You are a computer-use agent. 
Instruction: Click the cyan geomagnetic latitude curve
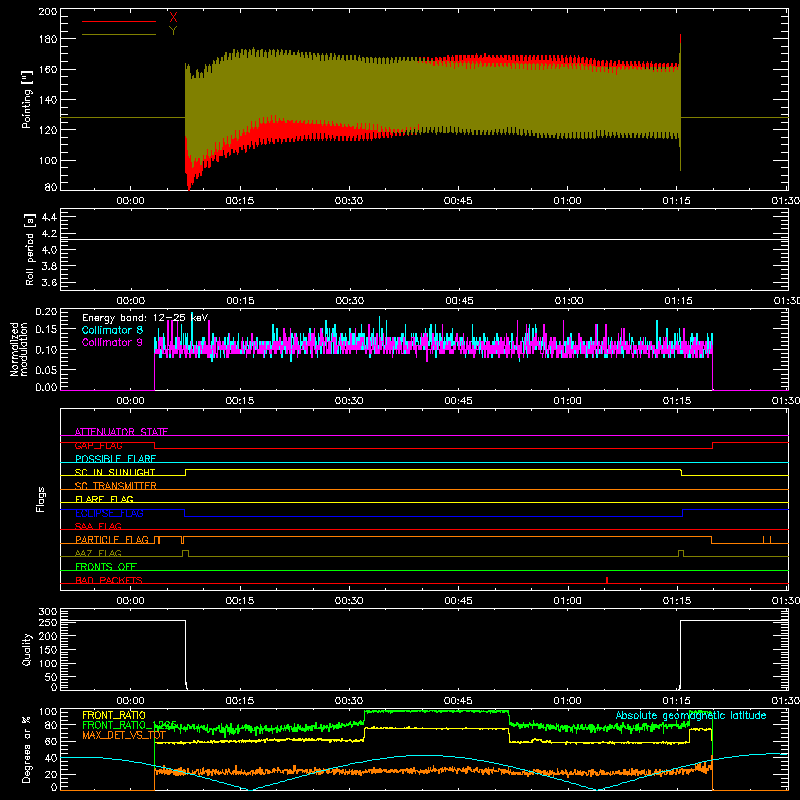pos(424,757)
